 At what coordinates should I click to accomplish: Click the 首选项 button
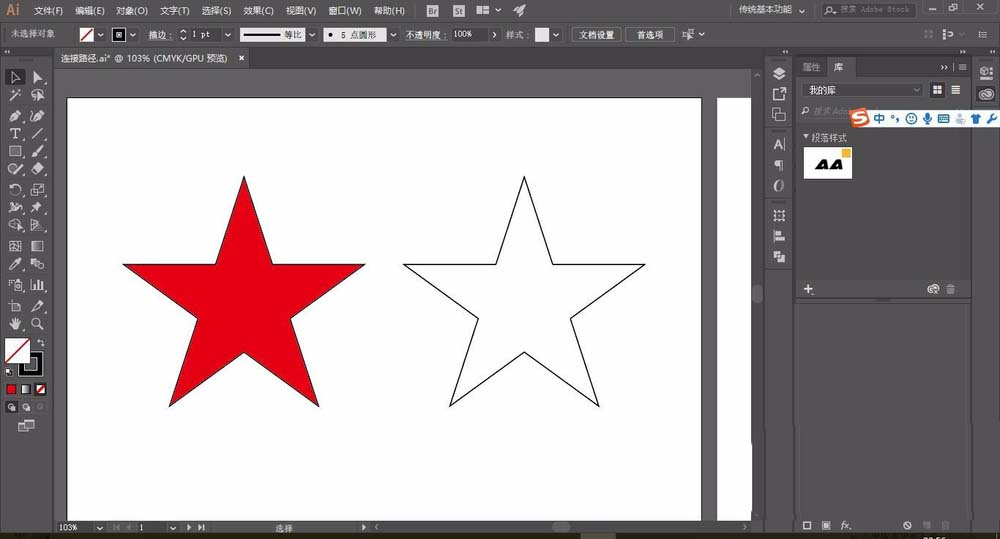(650, 34)
